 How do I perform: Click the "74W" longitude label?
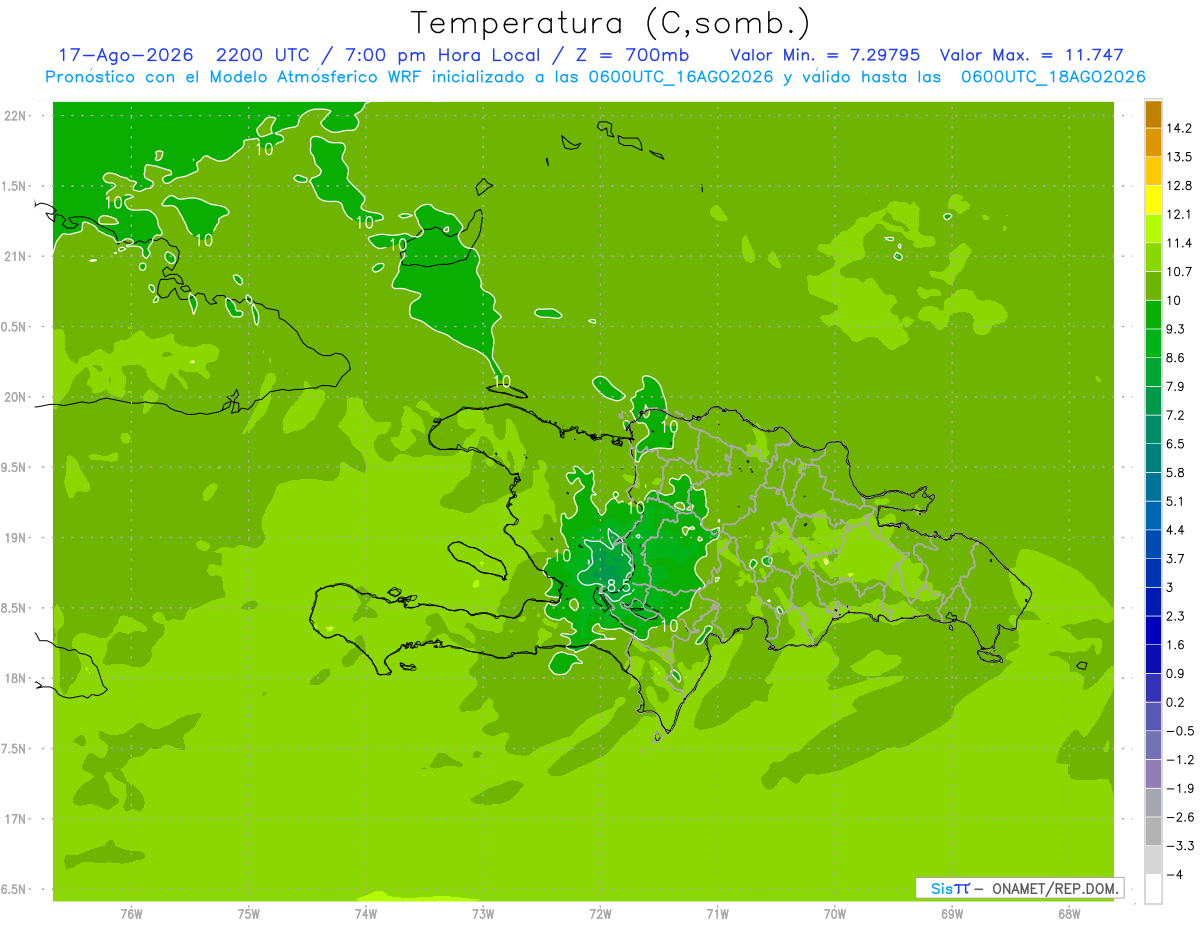click(x=366, y=914)
